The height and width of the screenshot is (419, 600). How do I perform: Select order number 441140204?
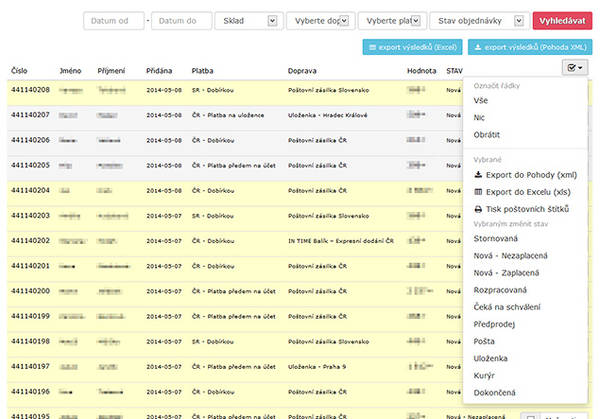tap(30, 190)
